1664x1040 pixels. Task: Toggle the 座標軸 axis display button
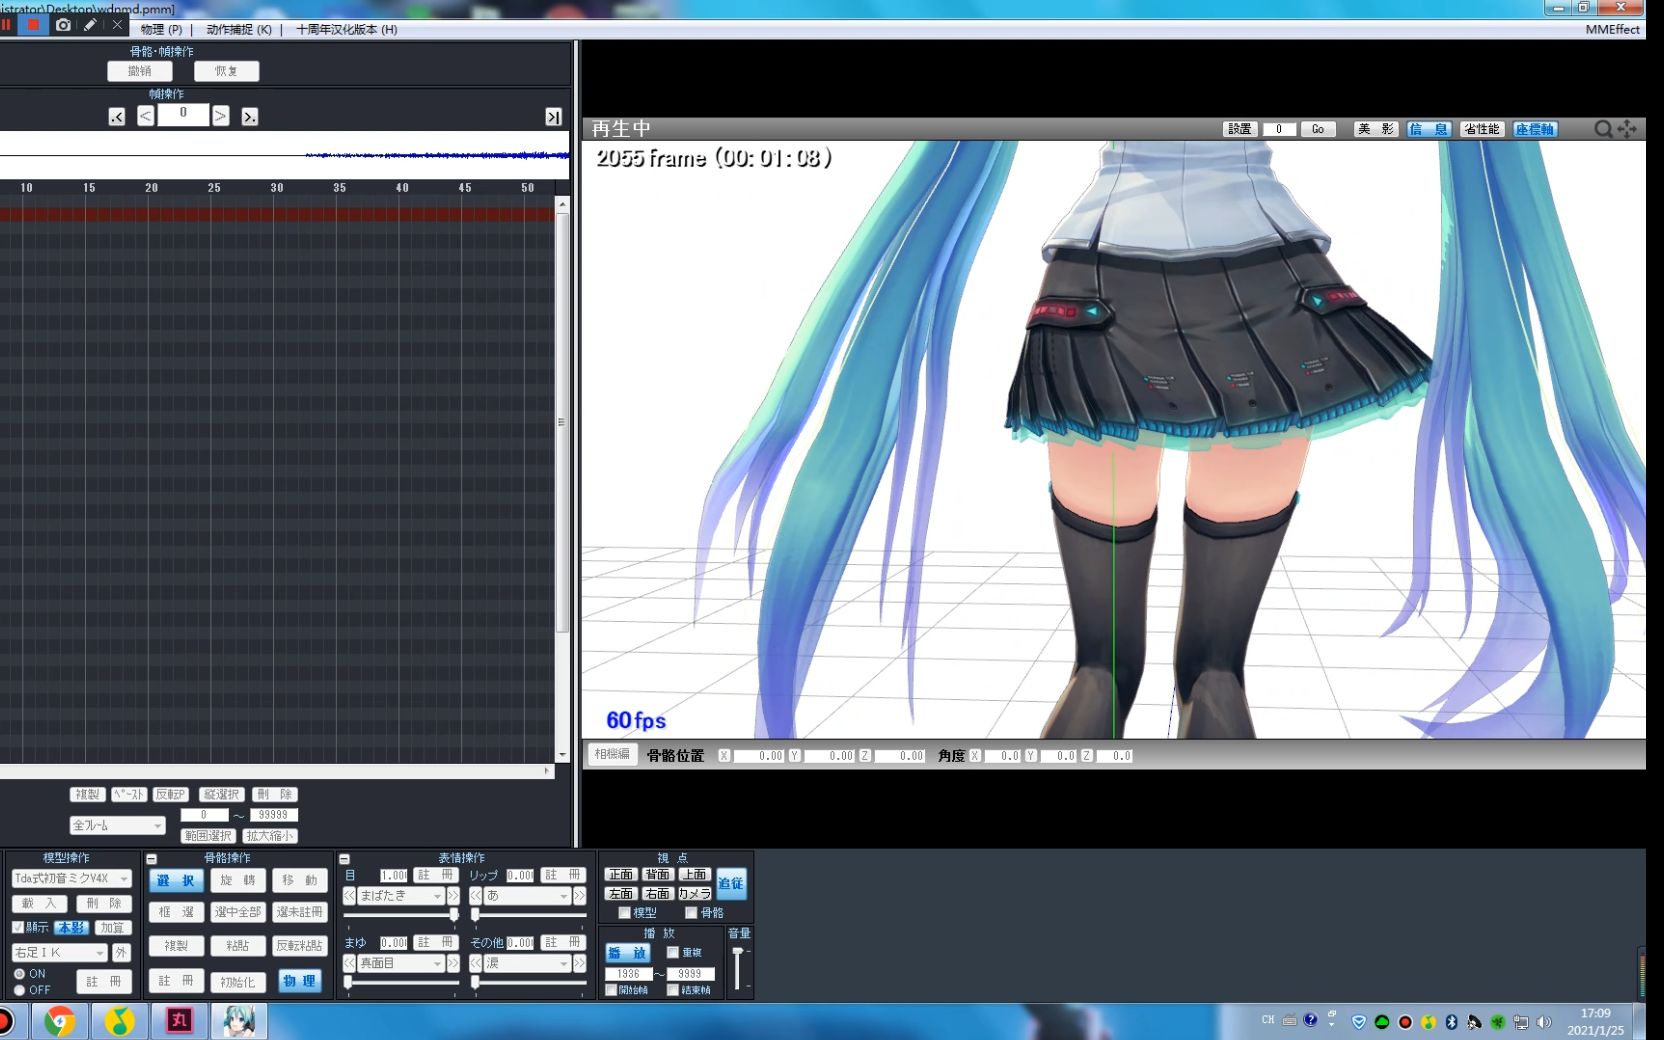point(1535,129)
